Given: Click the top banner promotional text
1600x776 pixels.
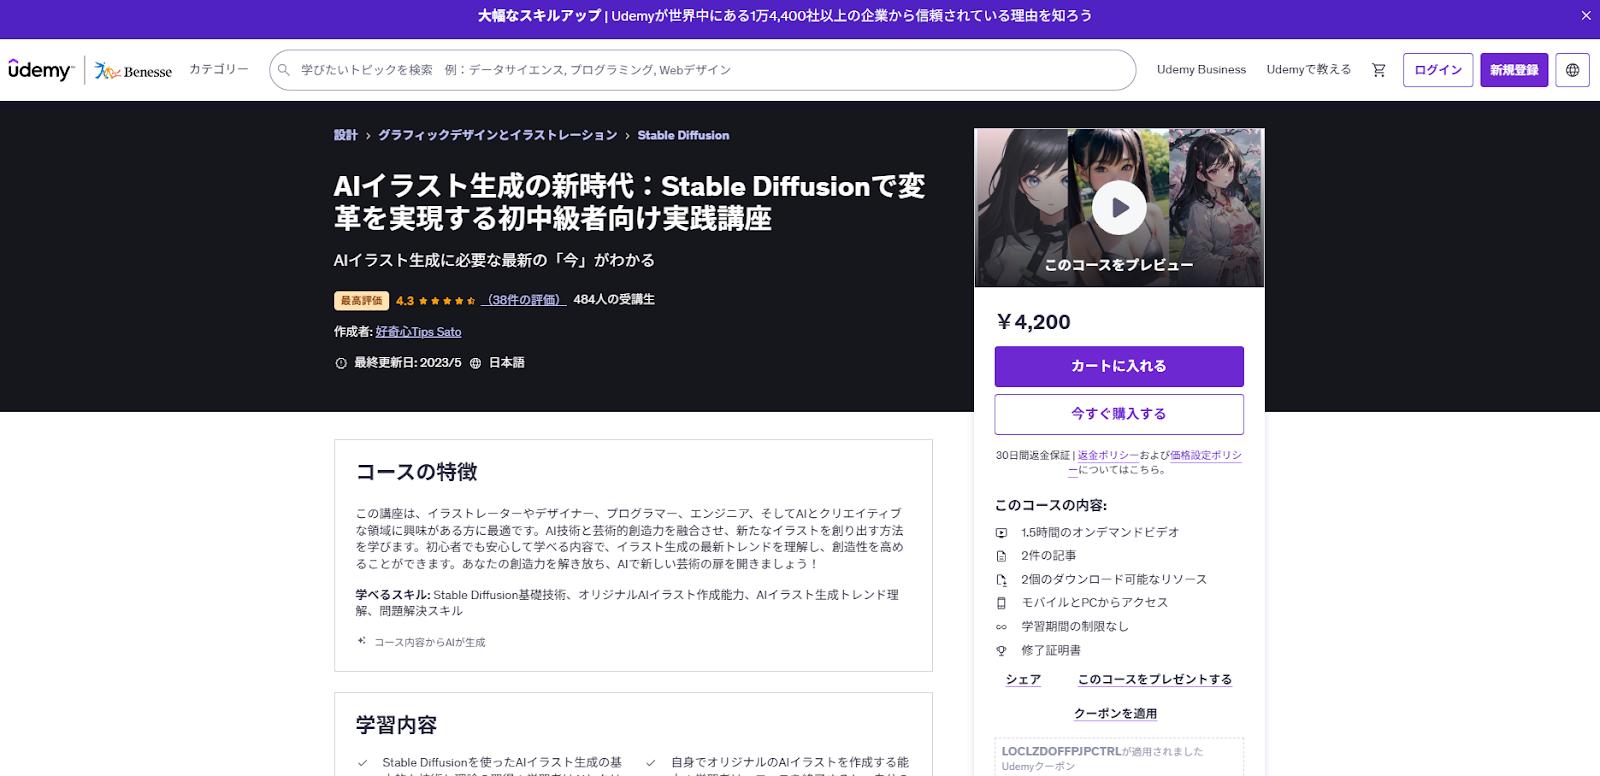Looking at the screenshot, I should (x=785, y=16).
